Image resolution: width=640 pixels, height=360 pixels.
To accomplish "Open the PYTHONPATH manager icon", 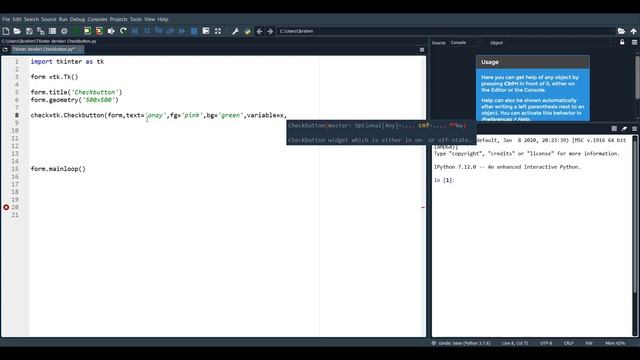I will pos(247,31).
